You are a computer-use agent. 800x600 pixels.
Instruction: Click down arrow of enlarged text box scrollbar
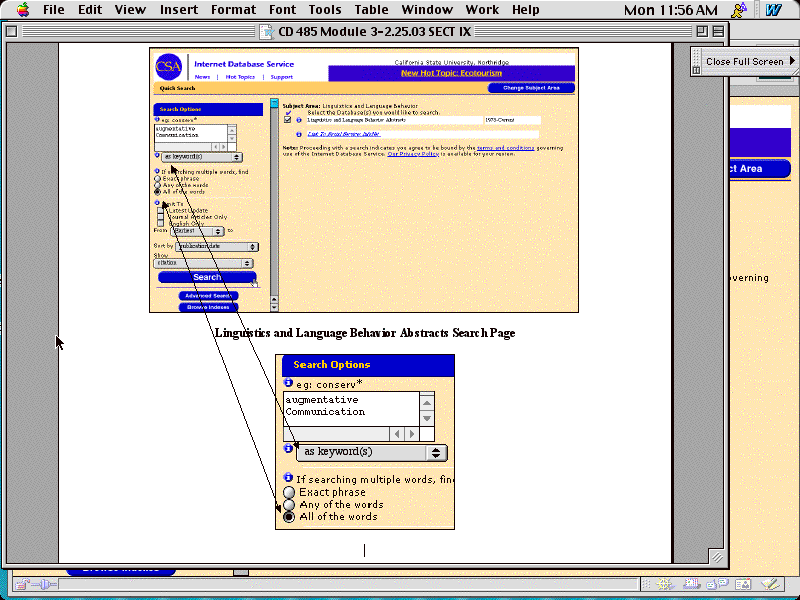coord(427,418)
